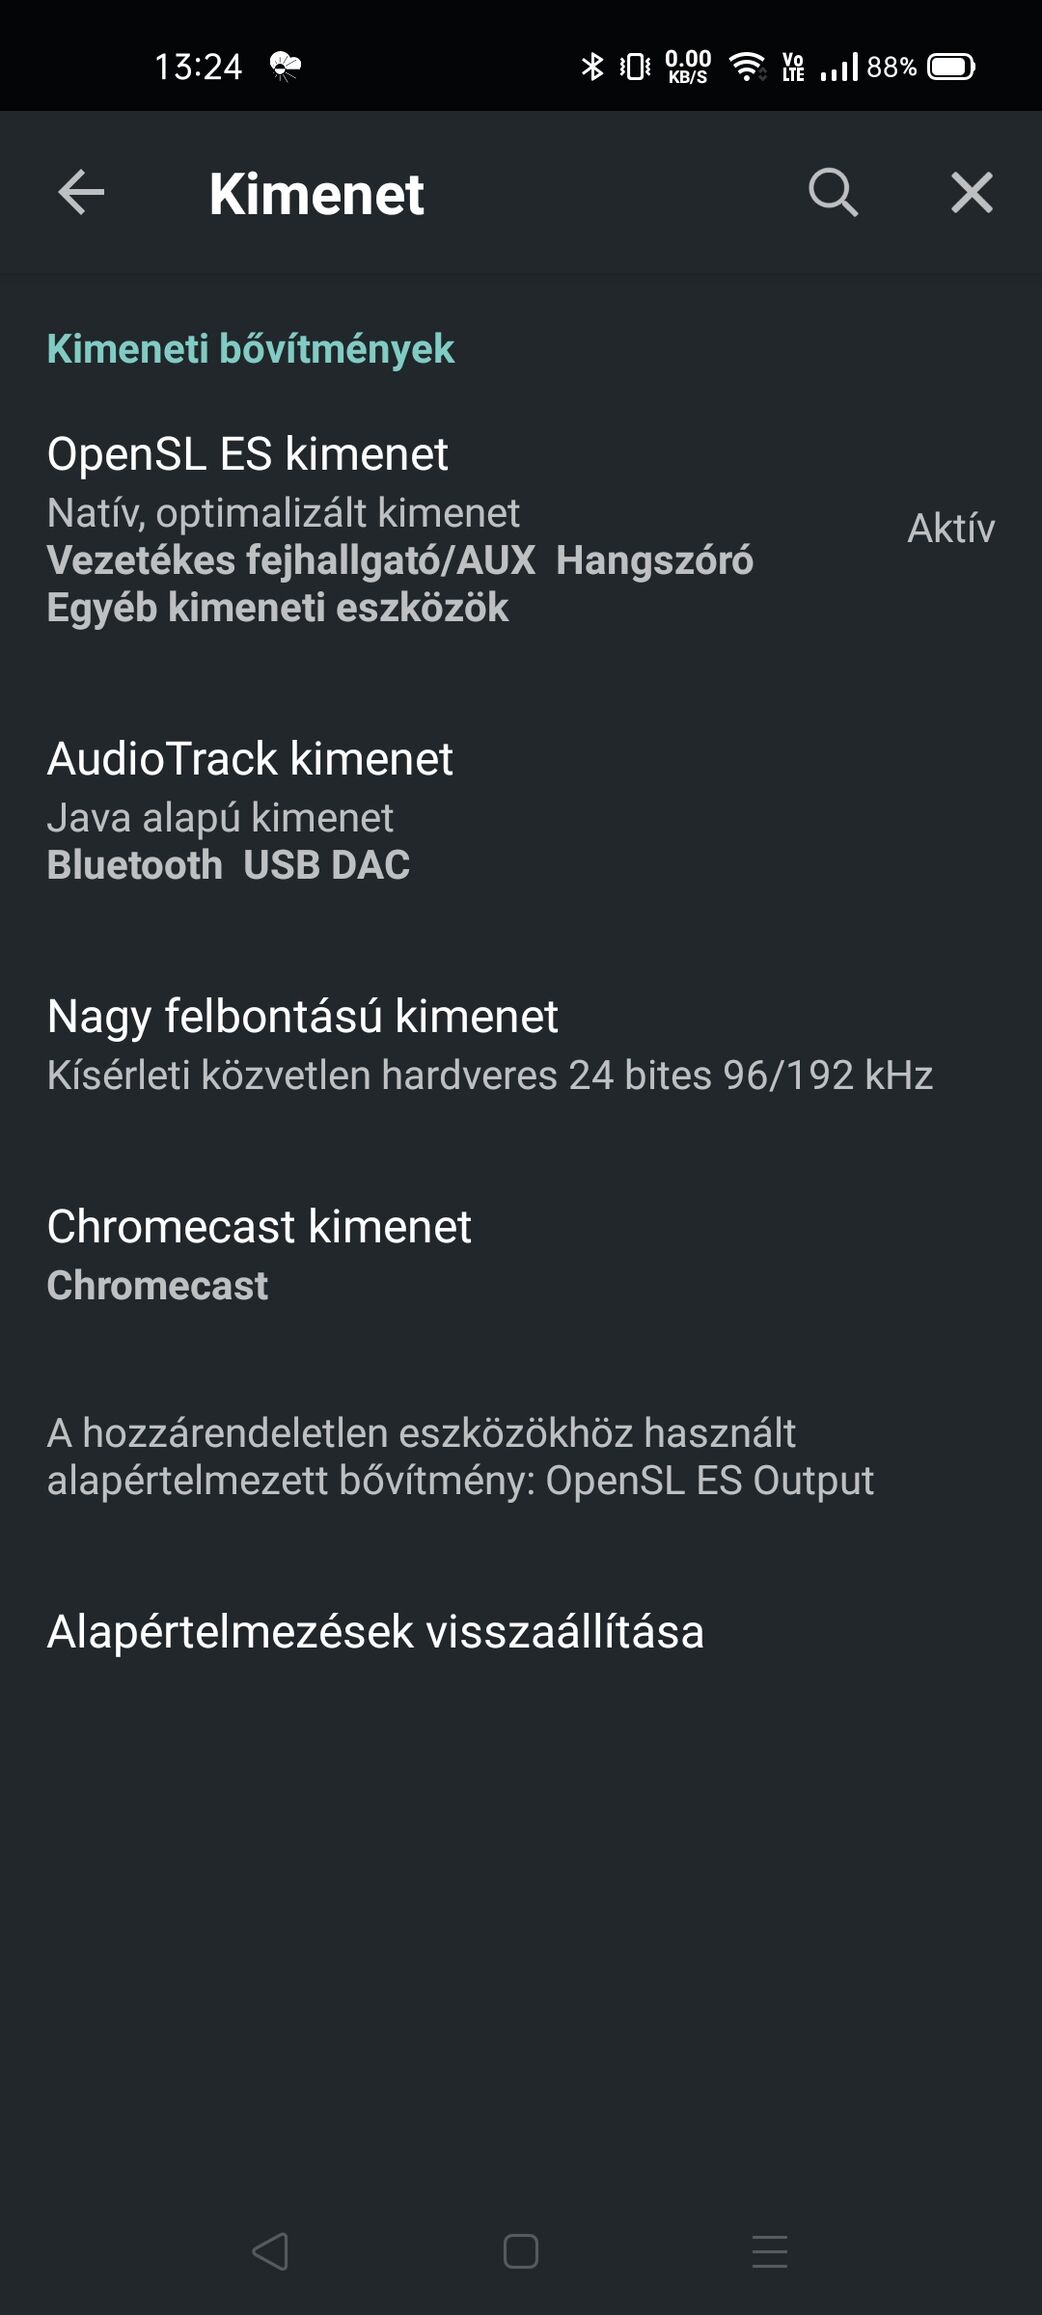
Task: Close settings with the X icon
Action: point(972,192)
